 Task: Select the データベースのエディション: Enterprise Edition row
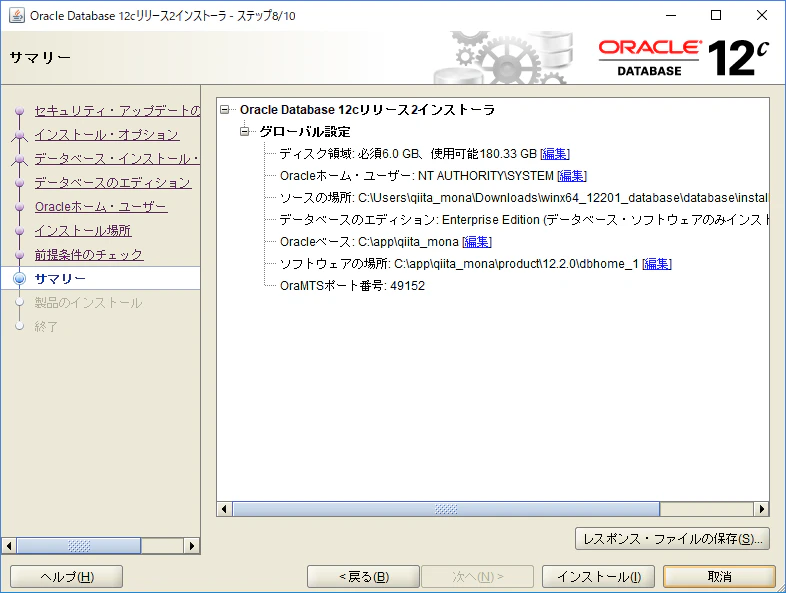point(524,220)
